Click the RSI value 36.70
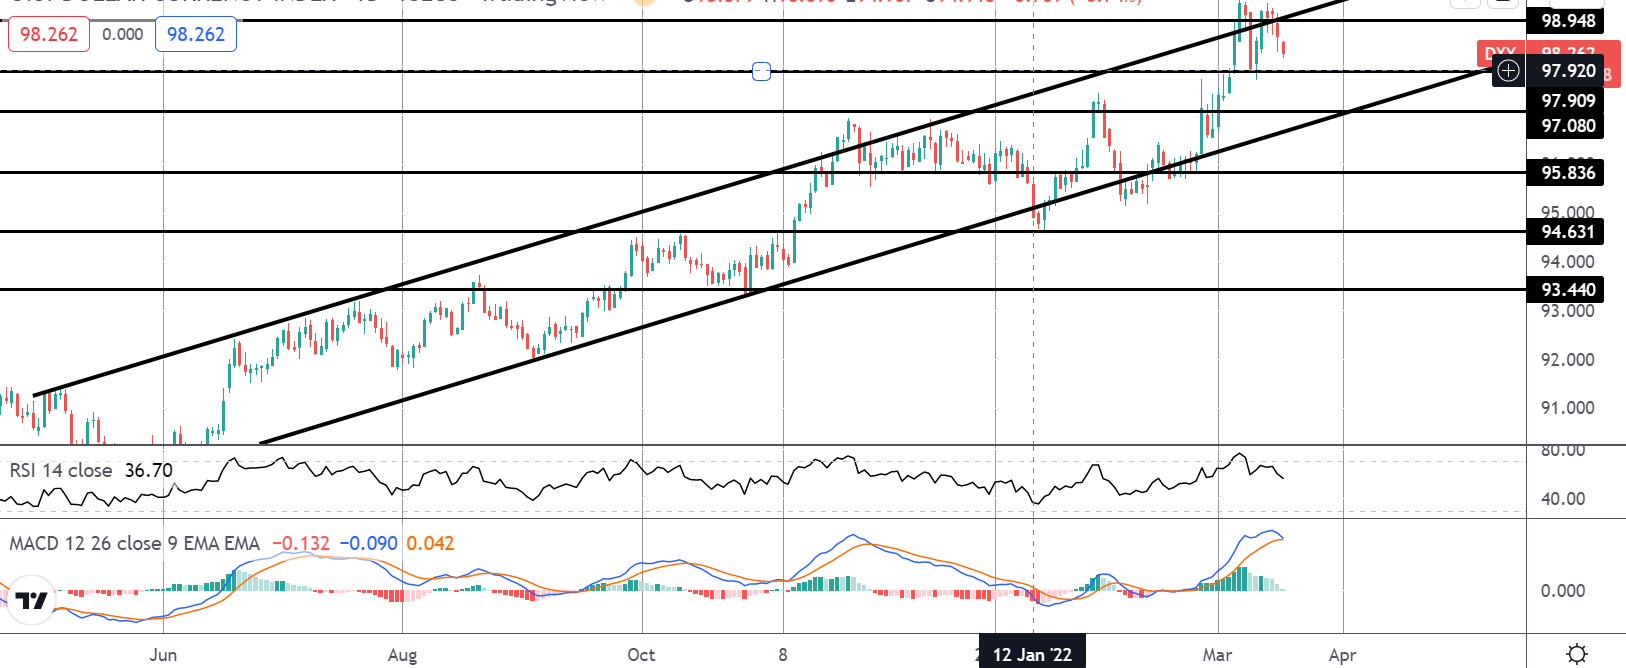Viewport: 1626px width, 668px height. point(149,470)
